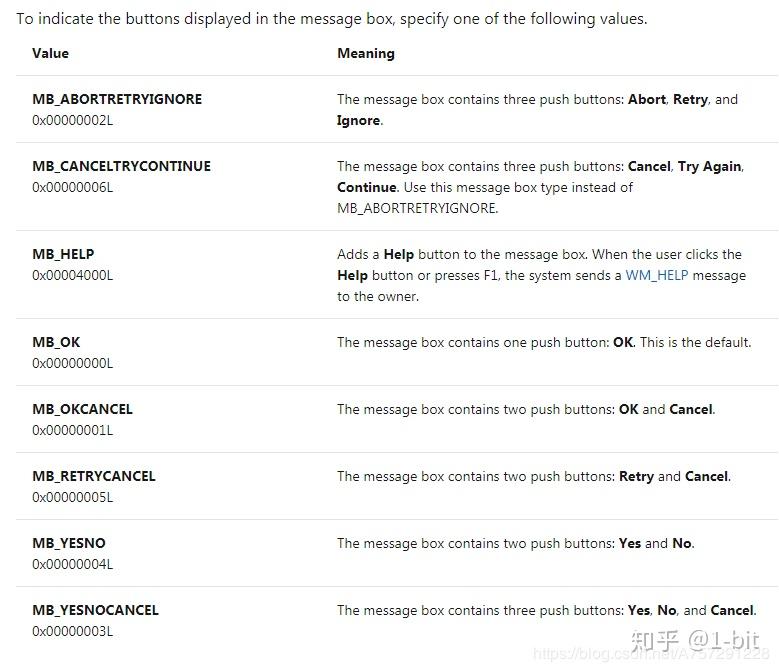Select the MB_YESNOCANCEL value name

[x=95, y=610]
